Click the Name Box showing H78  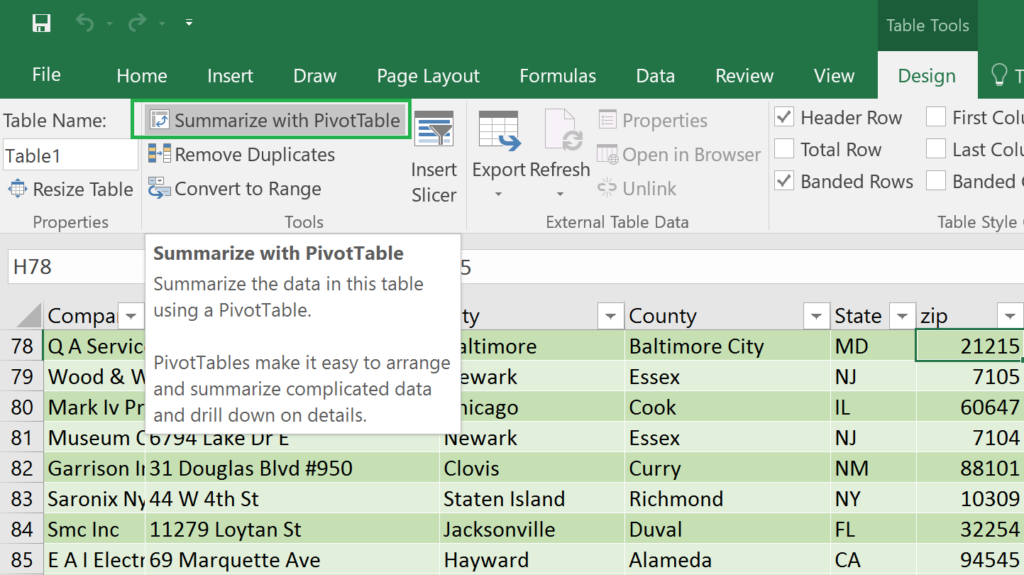pyautogui.click(x=76, y=267)
